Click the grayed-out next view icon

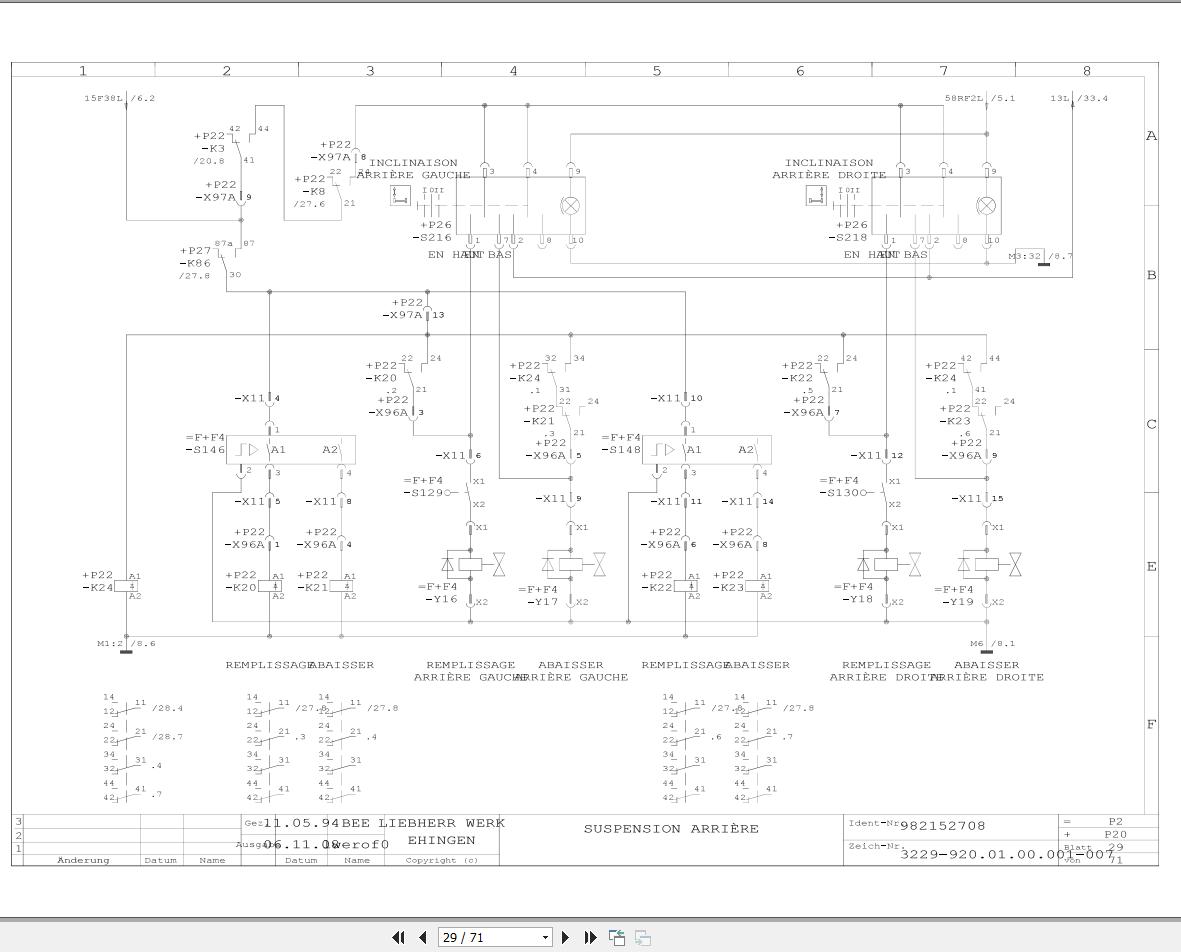642,937
